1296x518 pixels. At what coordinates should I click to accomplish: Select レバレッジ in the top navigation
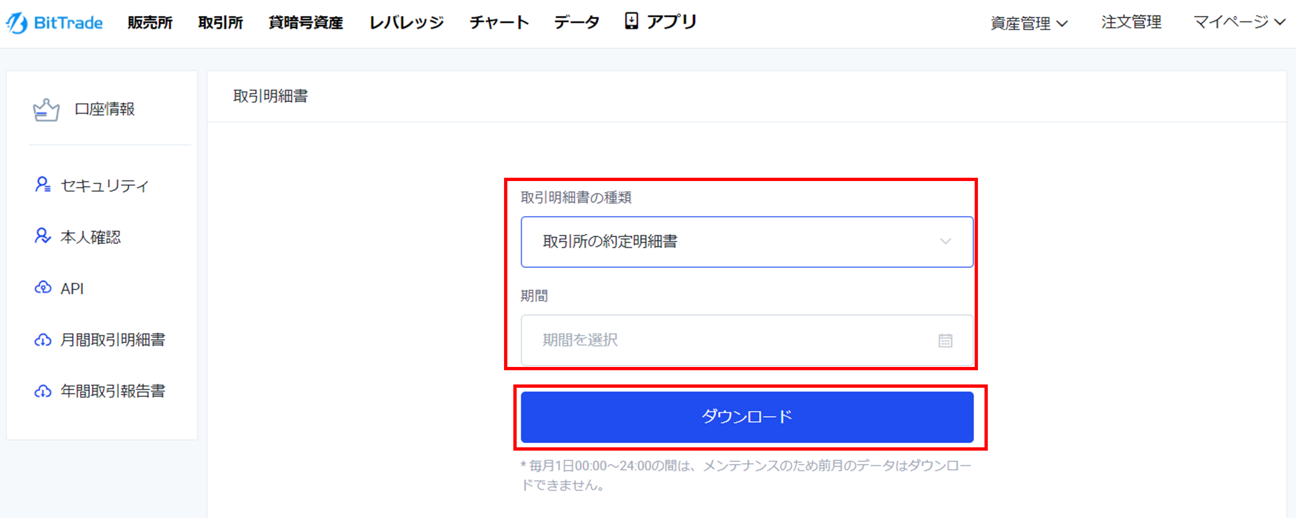[x=406, y=22]
